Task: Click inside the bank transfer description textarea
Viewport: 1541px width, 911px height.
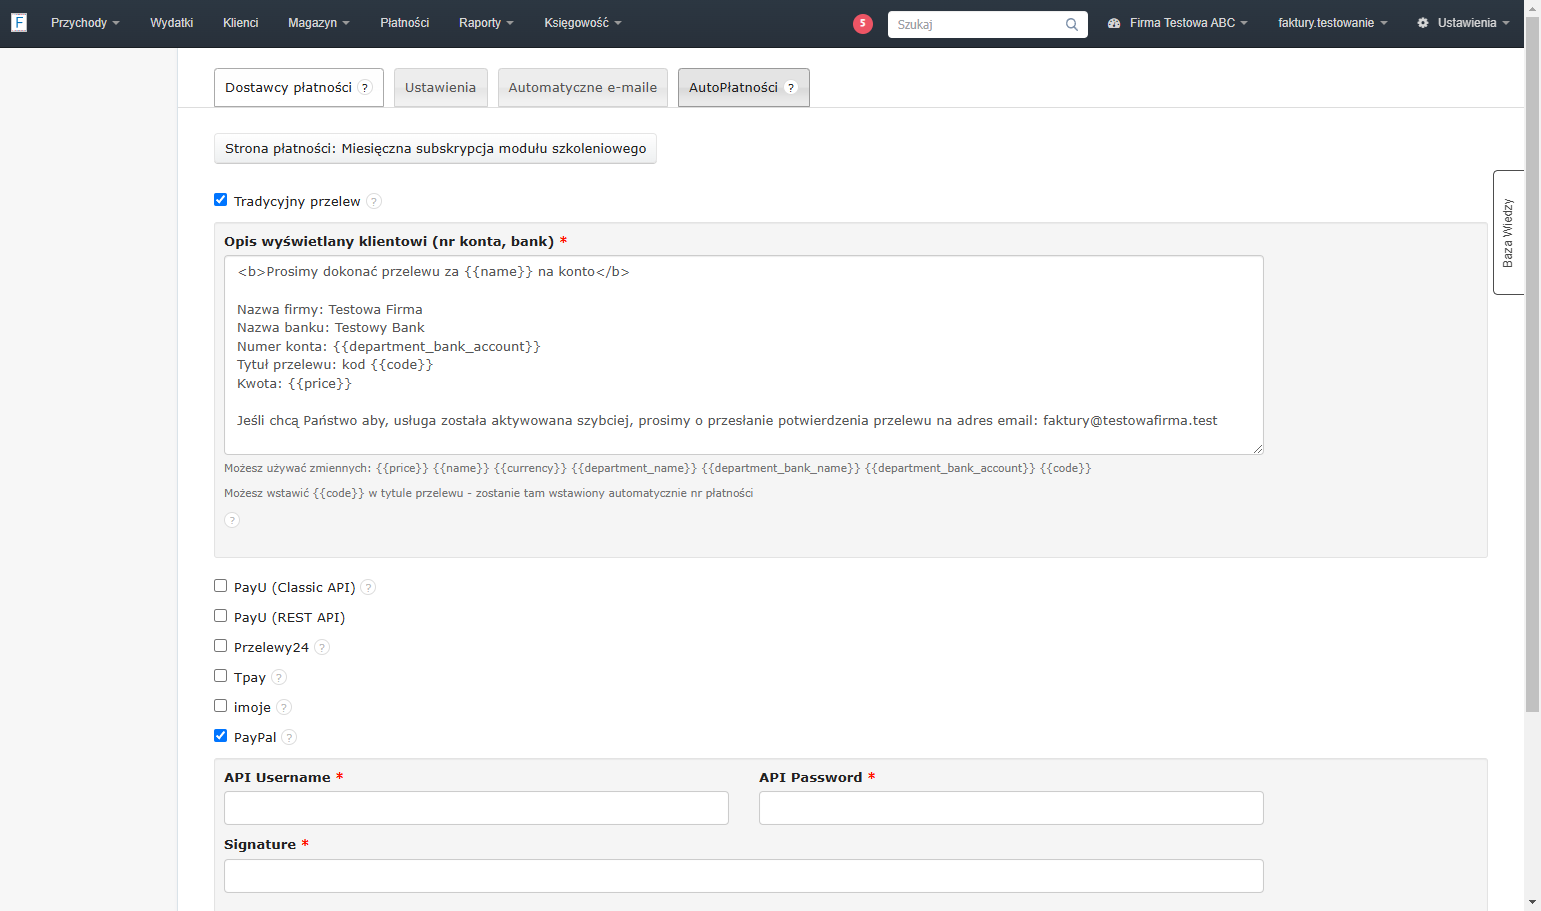Action: (x=744, y=355)
